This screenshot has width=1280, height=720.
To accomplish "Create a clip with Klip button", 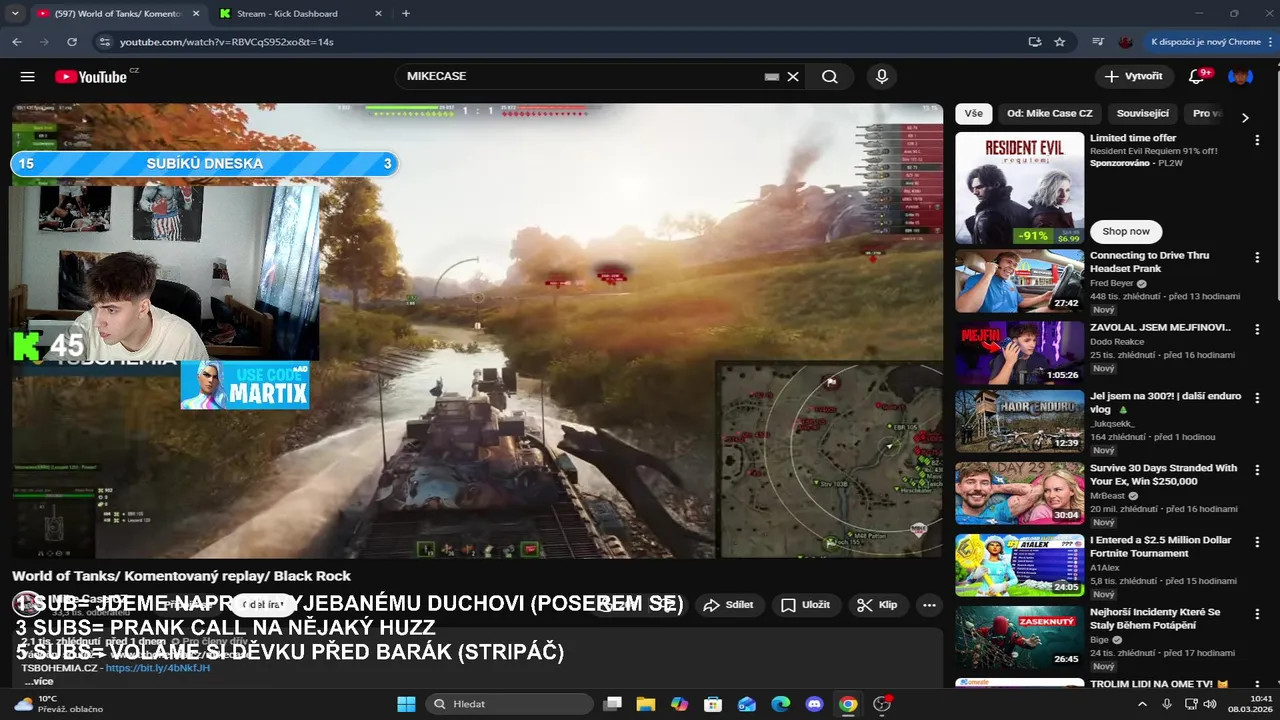I will (877, 605).
